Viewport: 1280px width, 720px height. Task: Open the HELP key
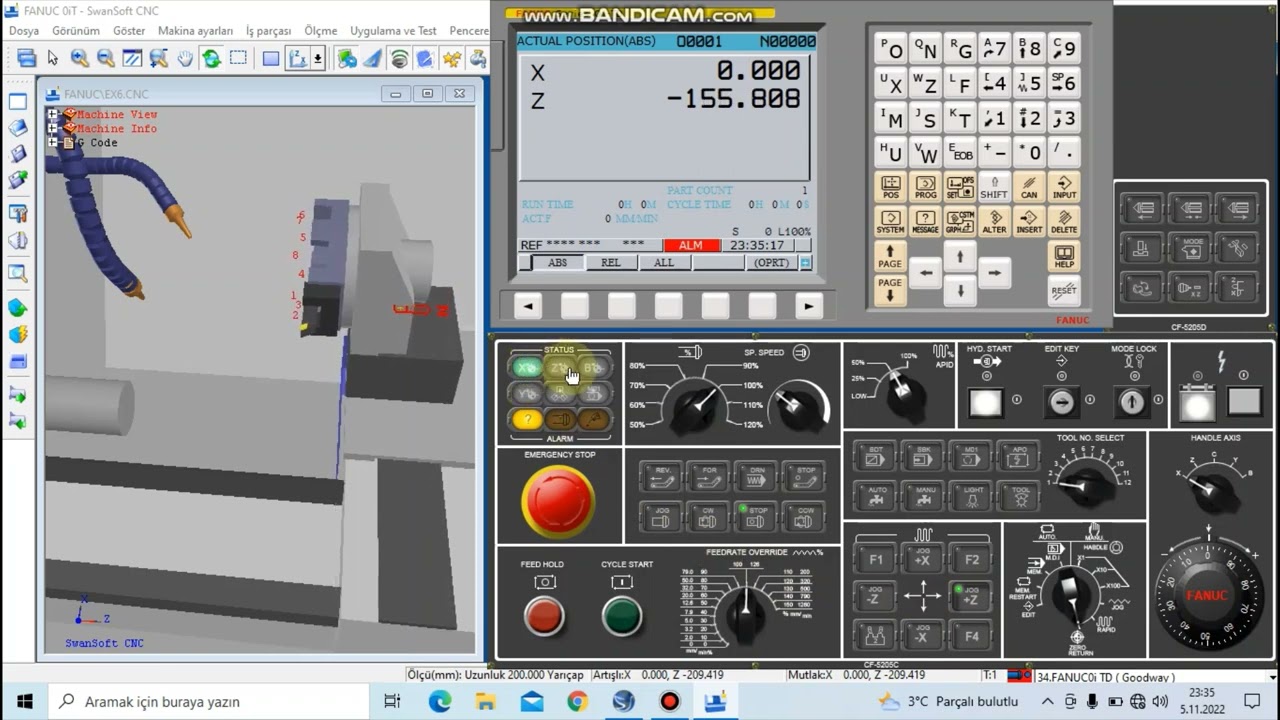[x=1064, y=256]
